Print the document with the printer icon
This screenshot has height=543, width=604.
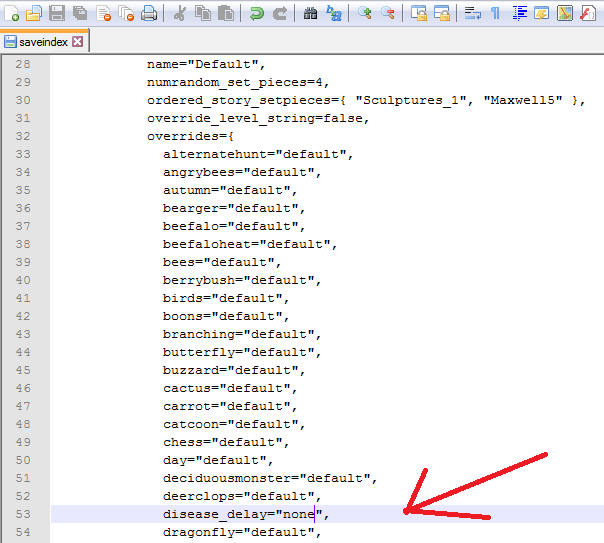point(149,13)
